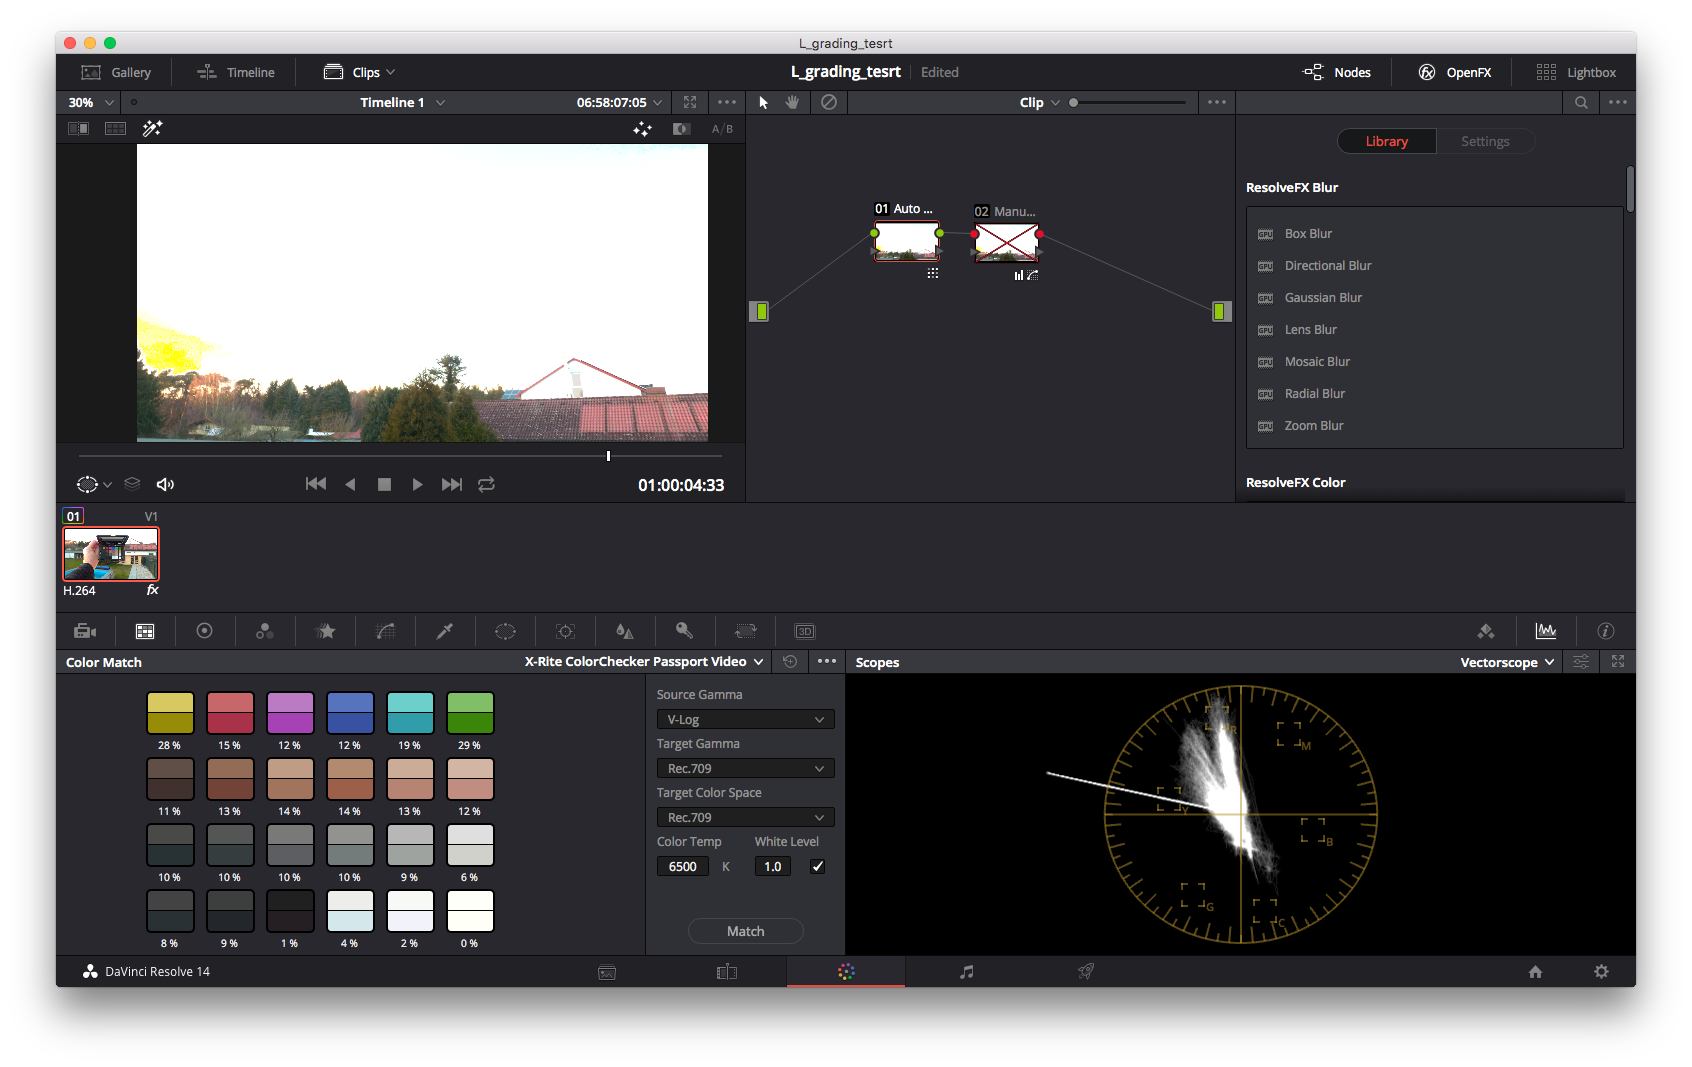Mute the viewer audio
Image resolution: width=1692 pixels, height=1067 pixels.
(165, 484)
